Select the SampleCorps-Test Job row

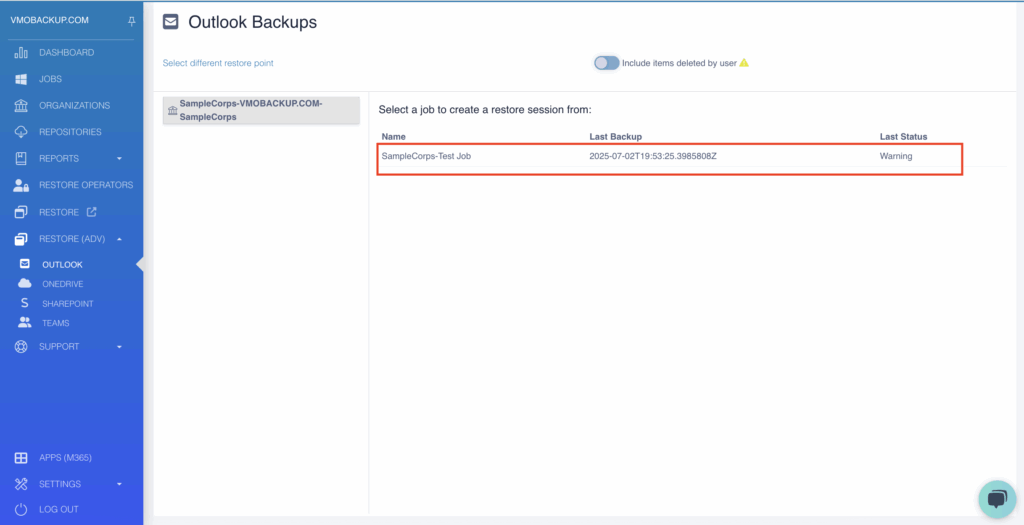(669, 159)
